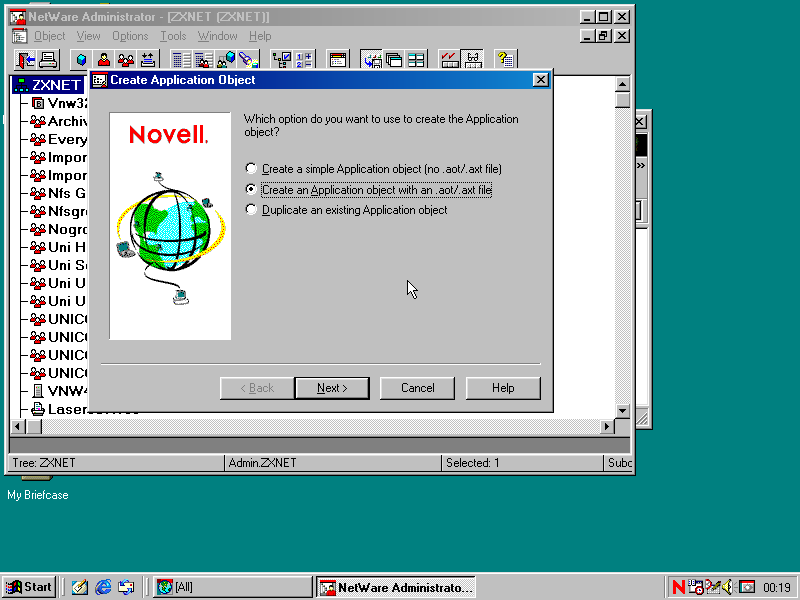Click the vertical scrollbar down arrow
Image resolution: width=800 pixels, height=600 pixels.
point(622,410)
